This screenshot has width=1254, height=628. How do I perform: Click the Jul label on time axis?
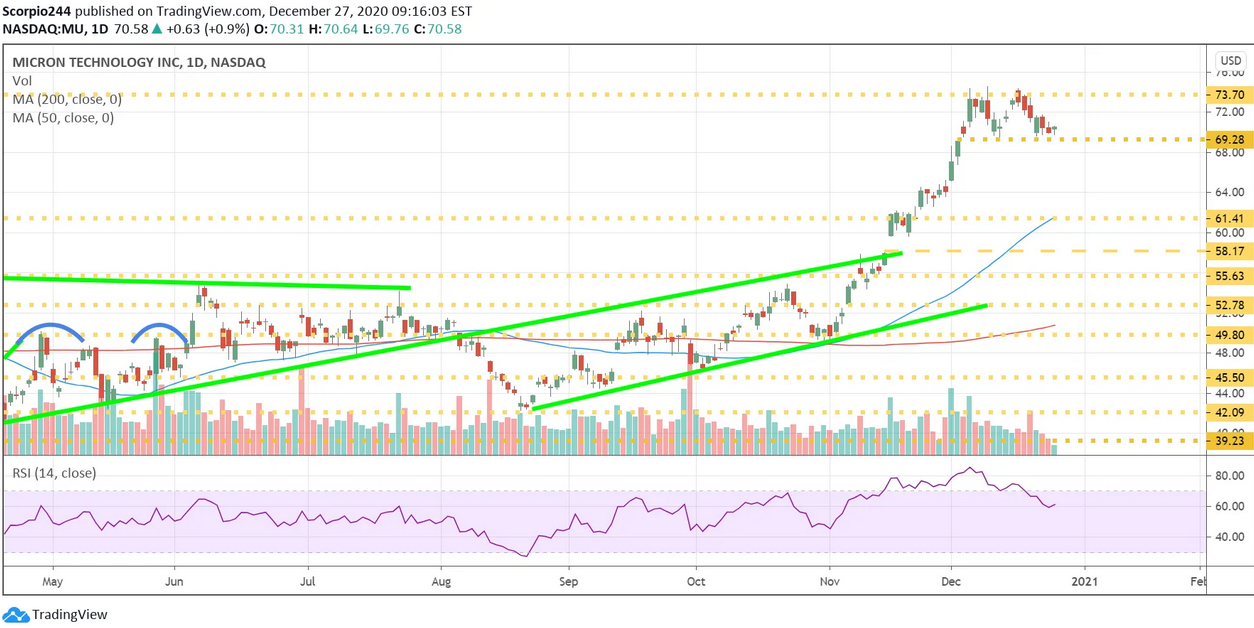(x=308, y=580)
